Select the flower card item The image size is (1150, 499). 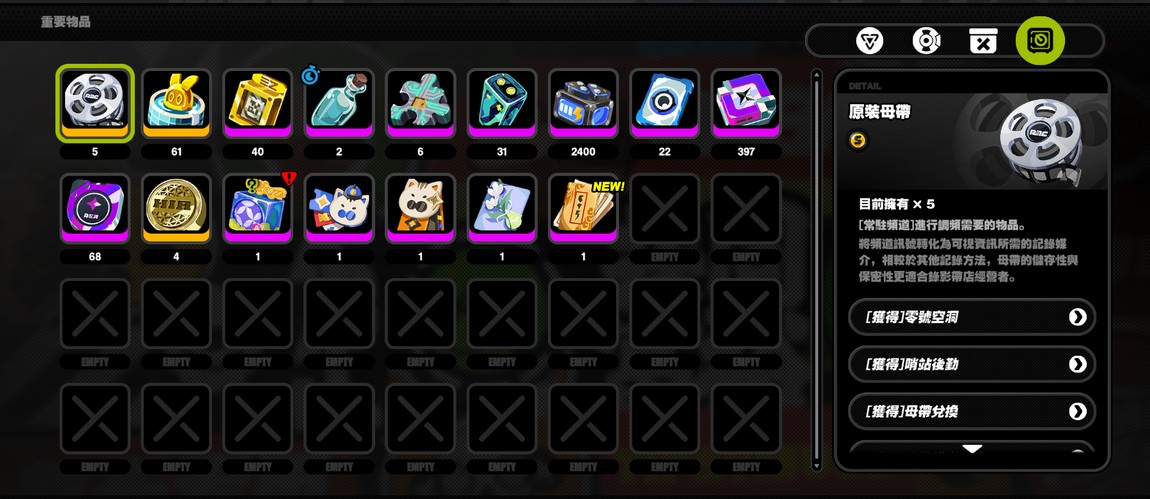[502, 208]
